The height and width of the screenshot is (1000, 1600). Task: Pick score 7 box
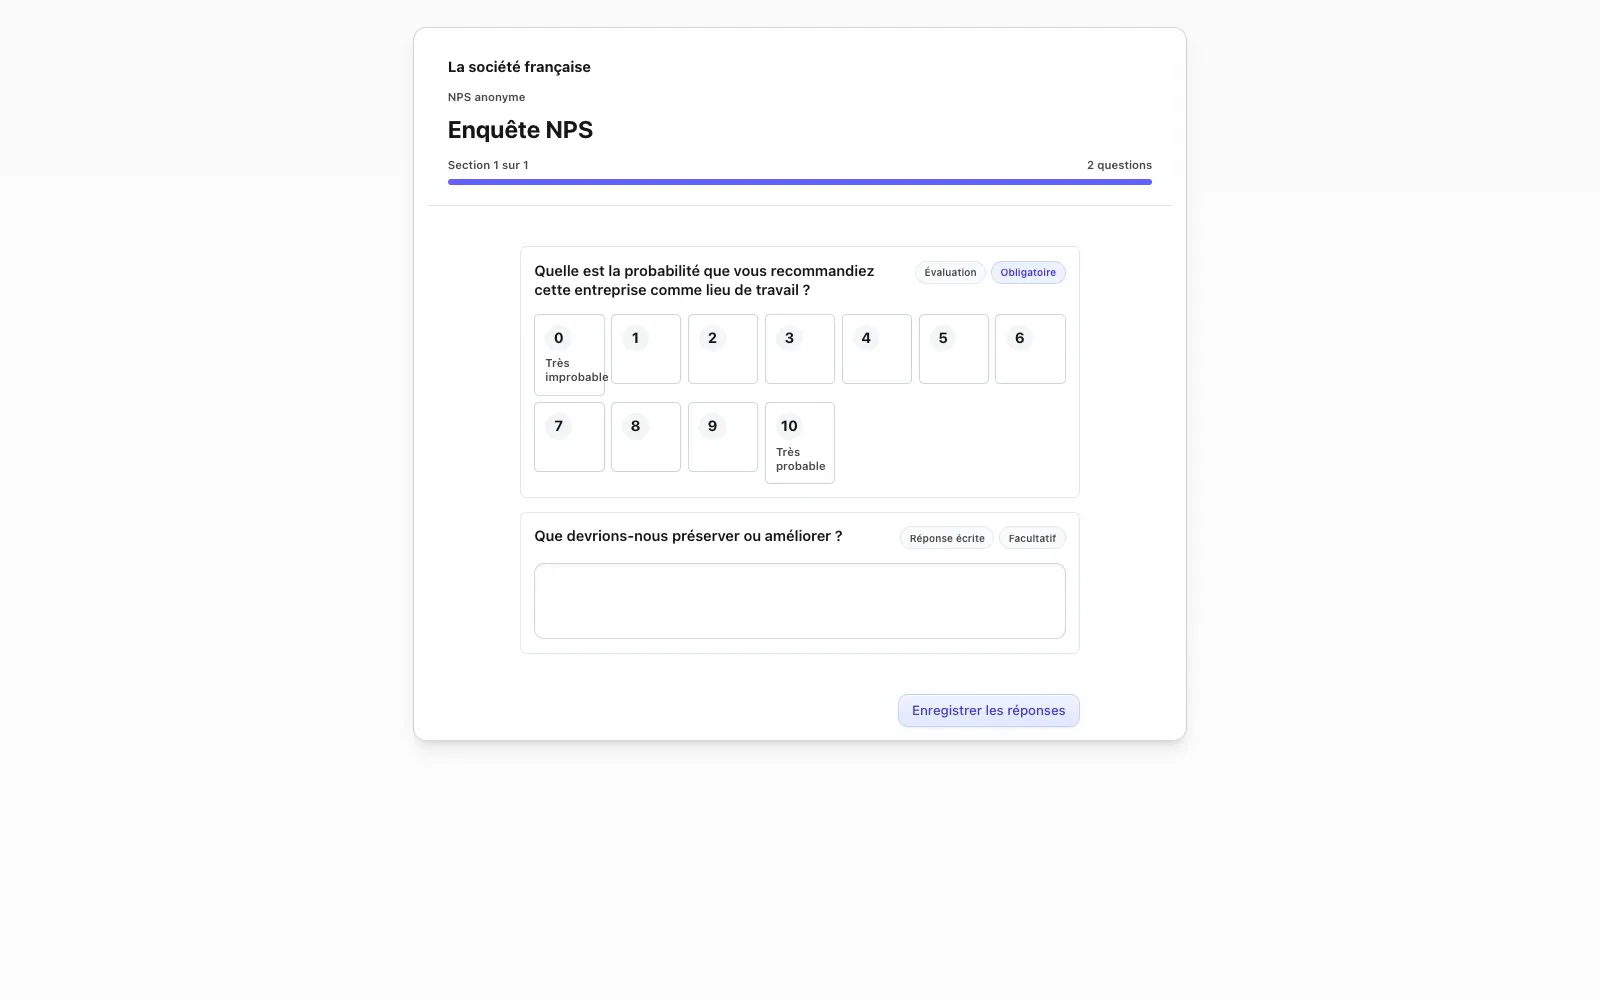tap(569, 437)
